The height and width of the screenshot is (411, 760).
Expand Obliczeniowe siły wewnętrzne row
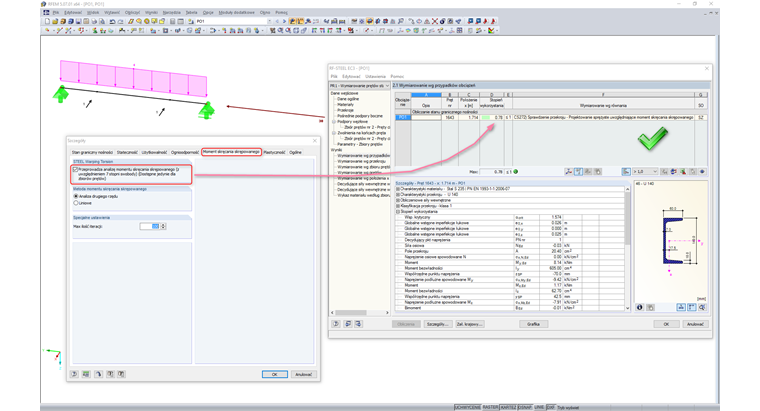coord(398,200)
